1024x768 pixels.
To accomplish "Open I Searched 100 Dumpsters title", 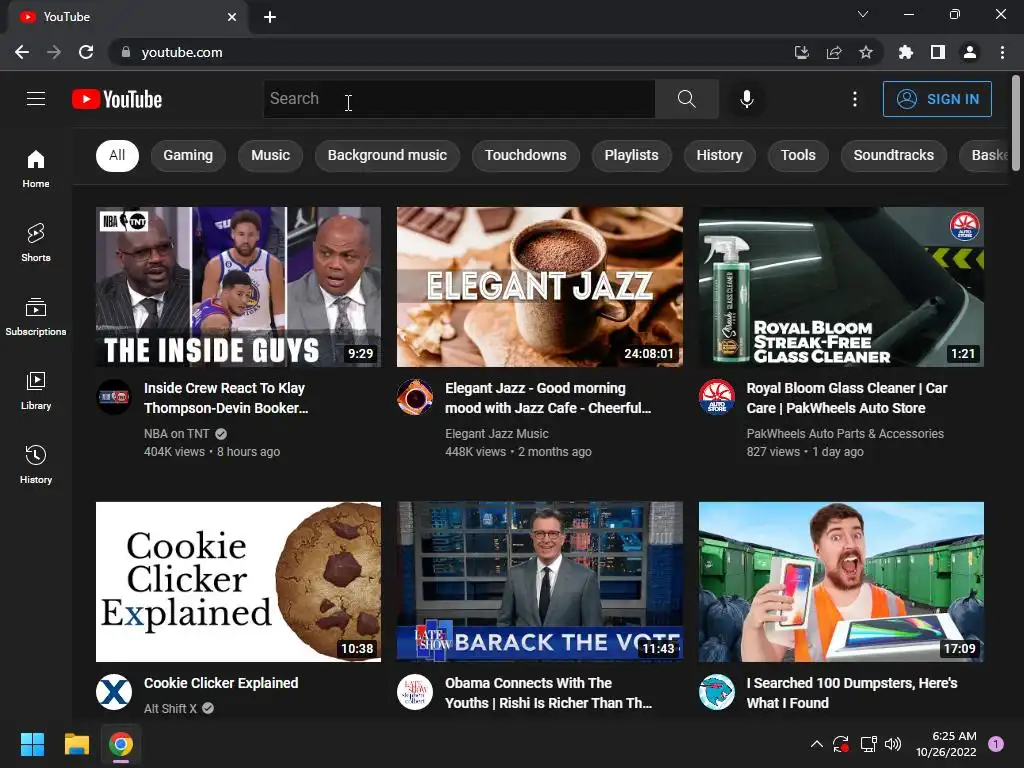I will pos(852,693).
